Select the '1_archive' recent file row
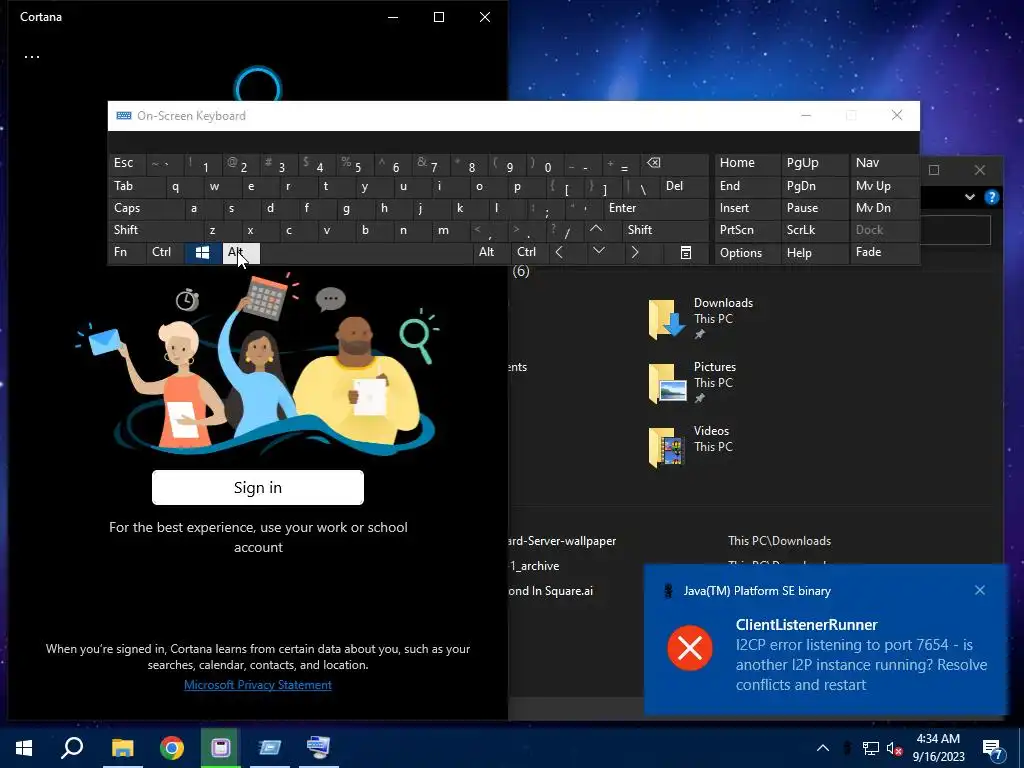This screenshot has height=768, width=1024. tap(534, 566)
